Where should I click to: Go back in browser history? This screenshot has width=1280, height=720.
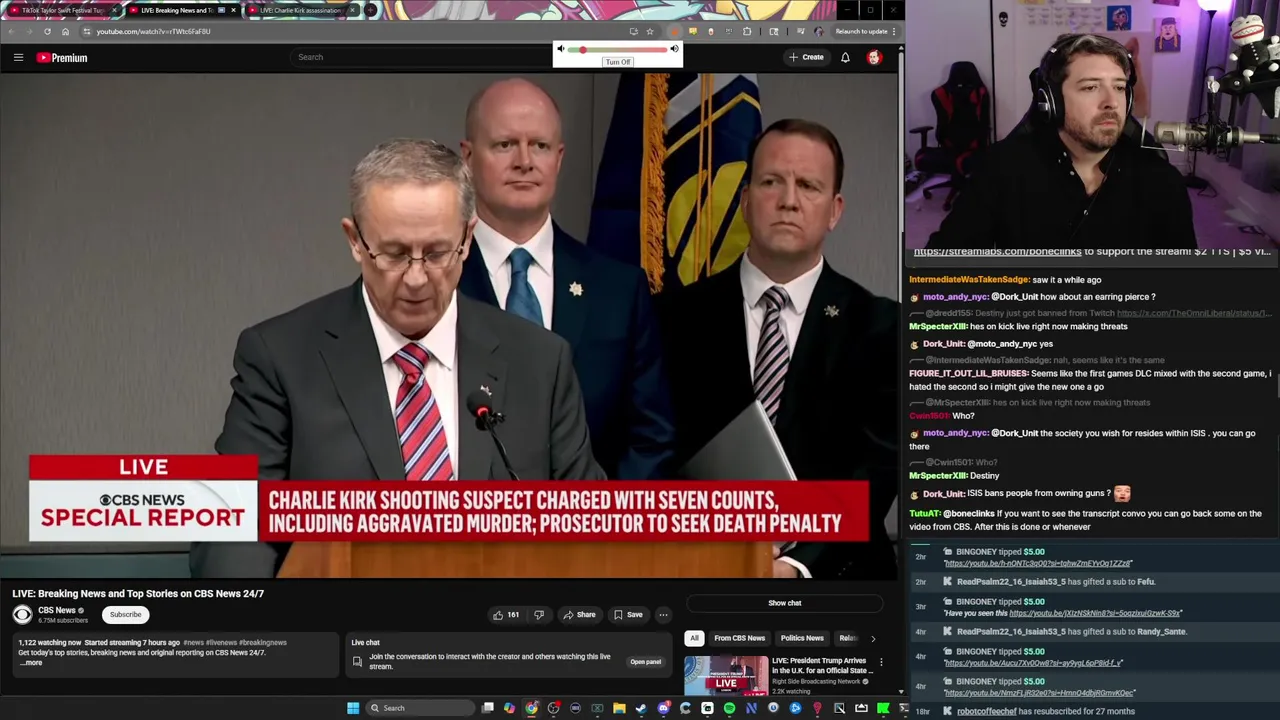[11, 31]
